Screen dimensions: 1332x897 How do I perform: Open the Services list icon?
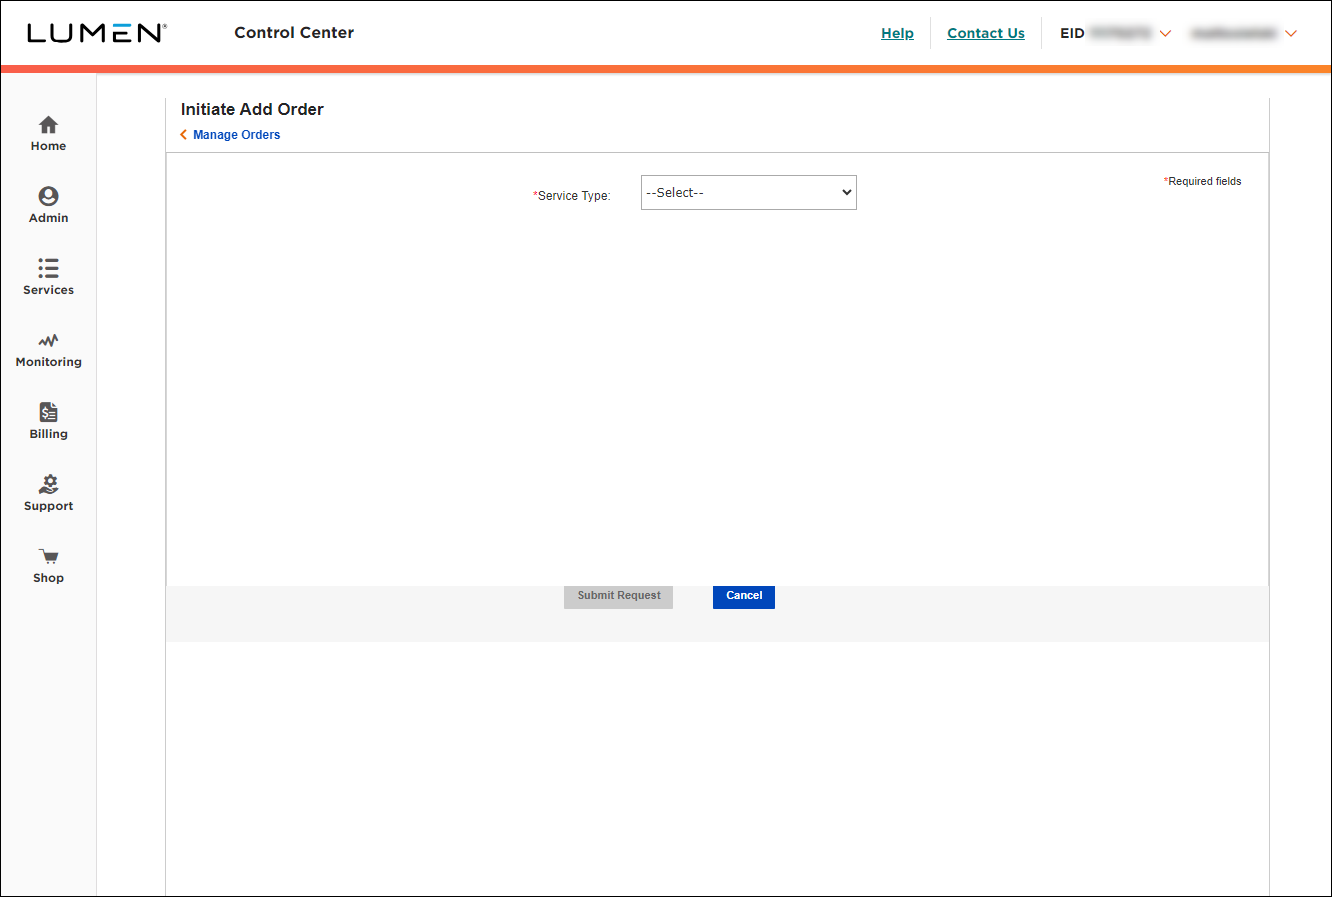pyautogui.click(x=48, y=268)
